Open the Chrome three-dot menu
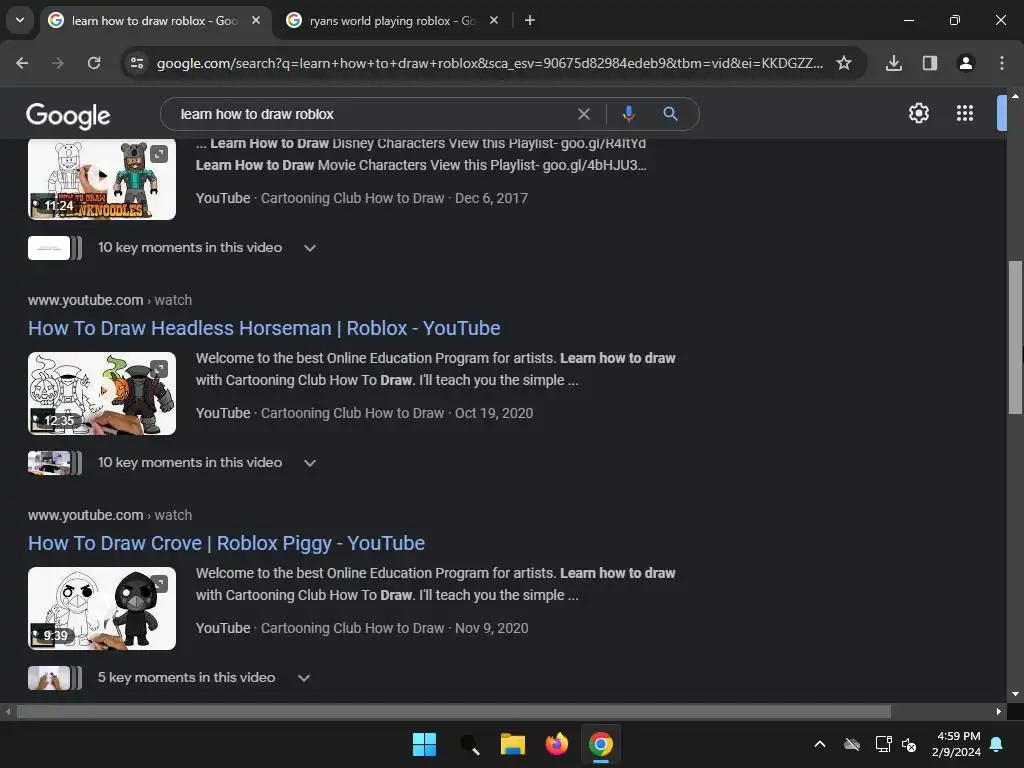This screenshot has height=768, width=1024. [1001, 63]
